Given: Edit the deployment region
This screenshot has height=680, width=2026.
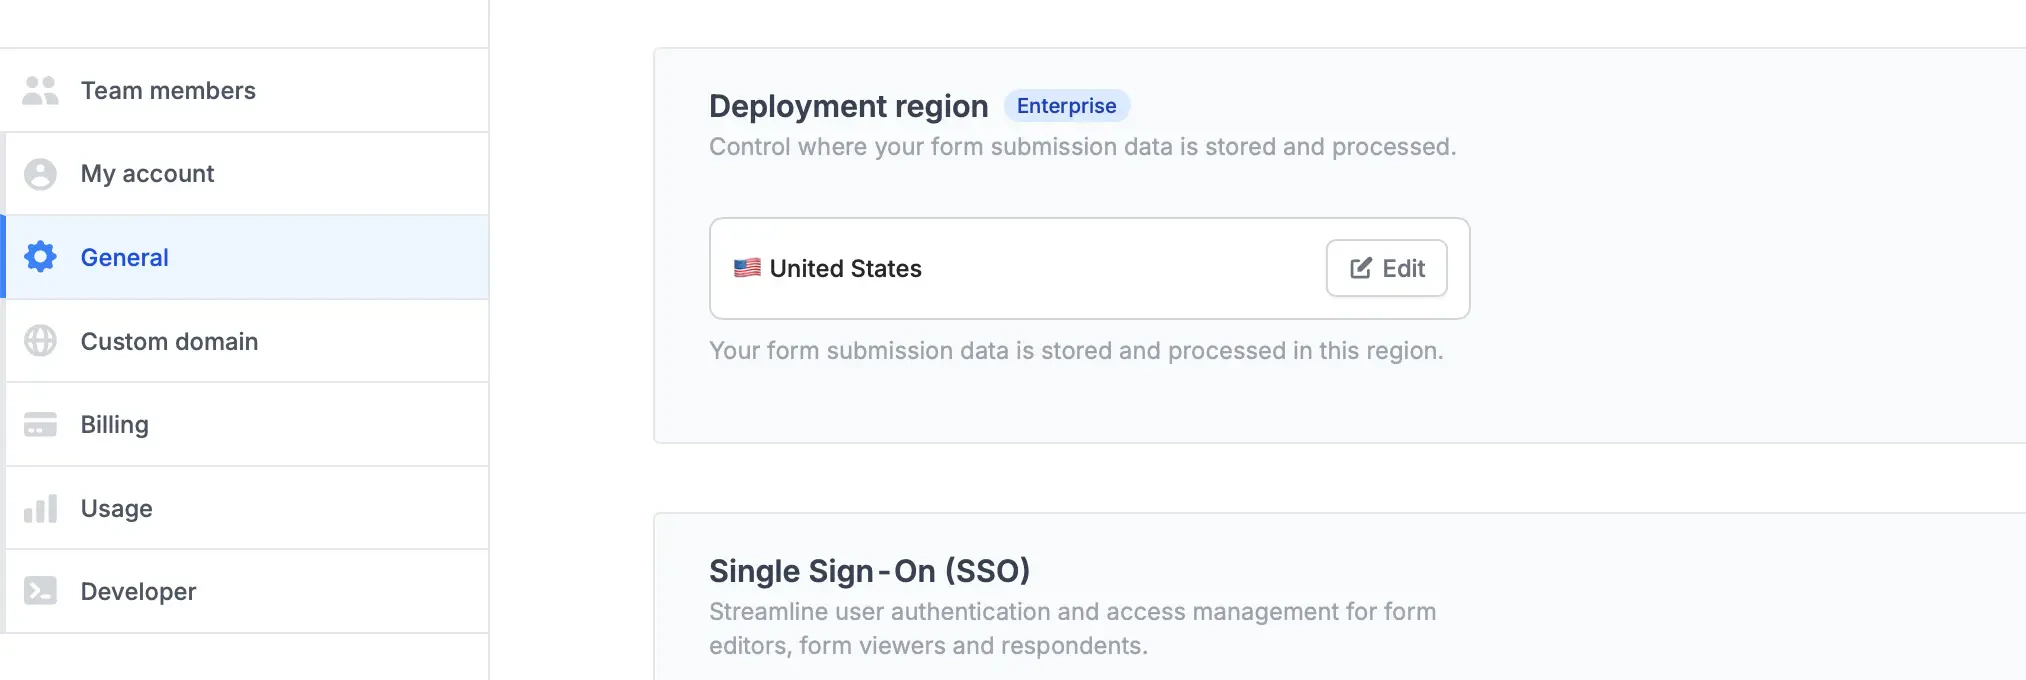Looking at the screenshot, I should (1386, 268).
